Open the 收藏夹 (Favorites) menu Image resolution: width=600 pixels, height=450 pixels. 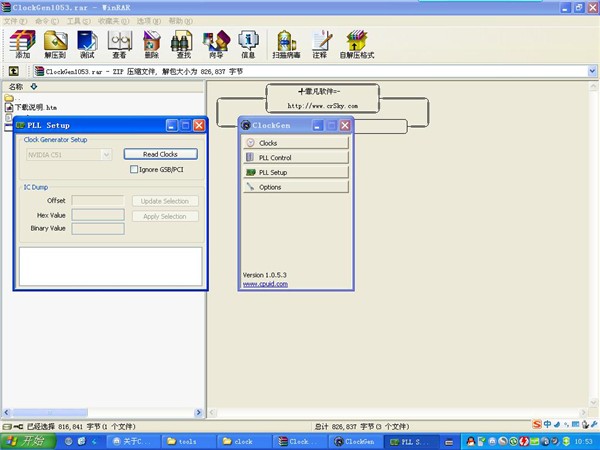pos(113,21)
